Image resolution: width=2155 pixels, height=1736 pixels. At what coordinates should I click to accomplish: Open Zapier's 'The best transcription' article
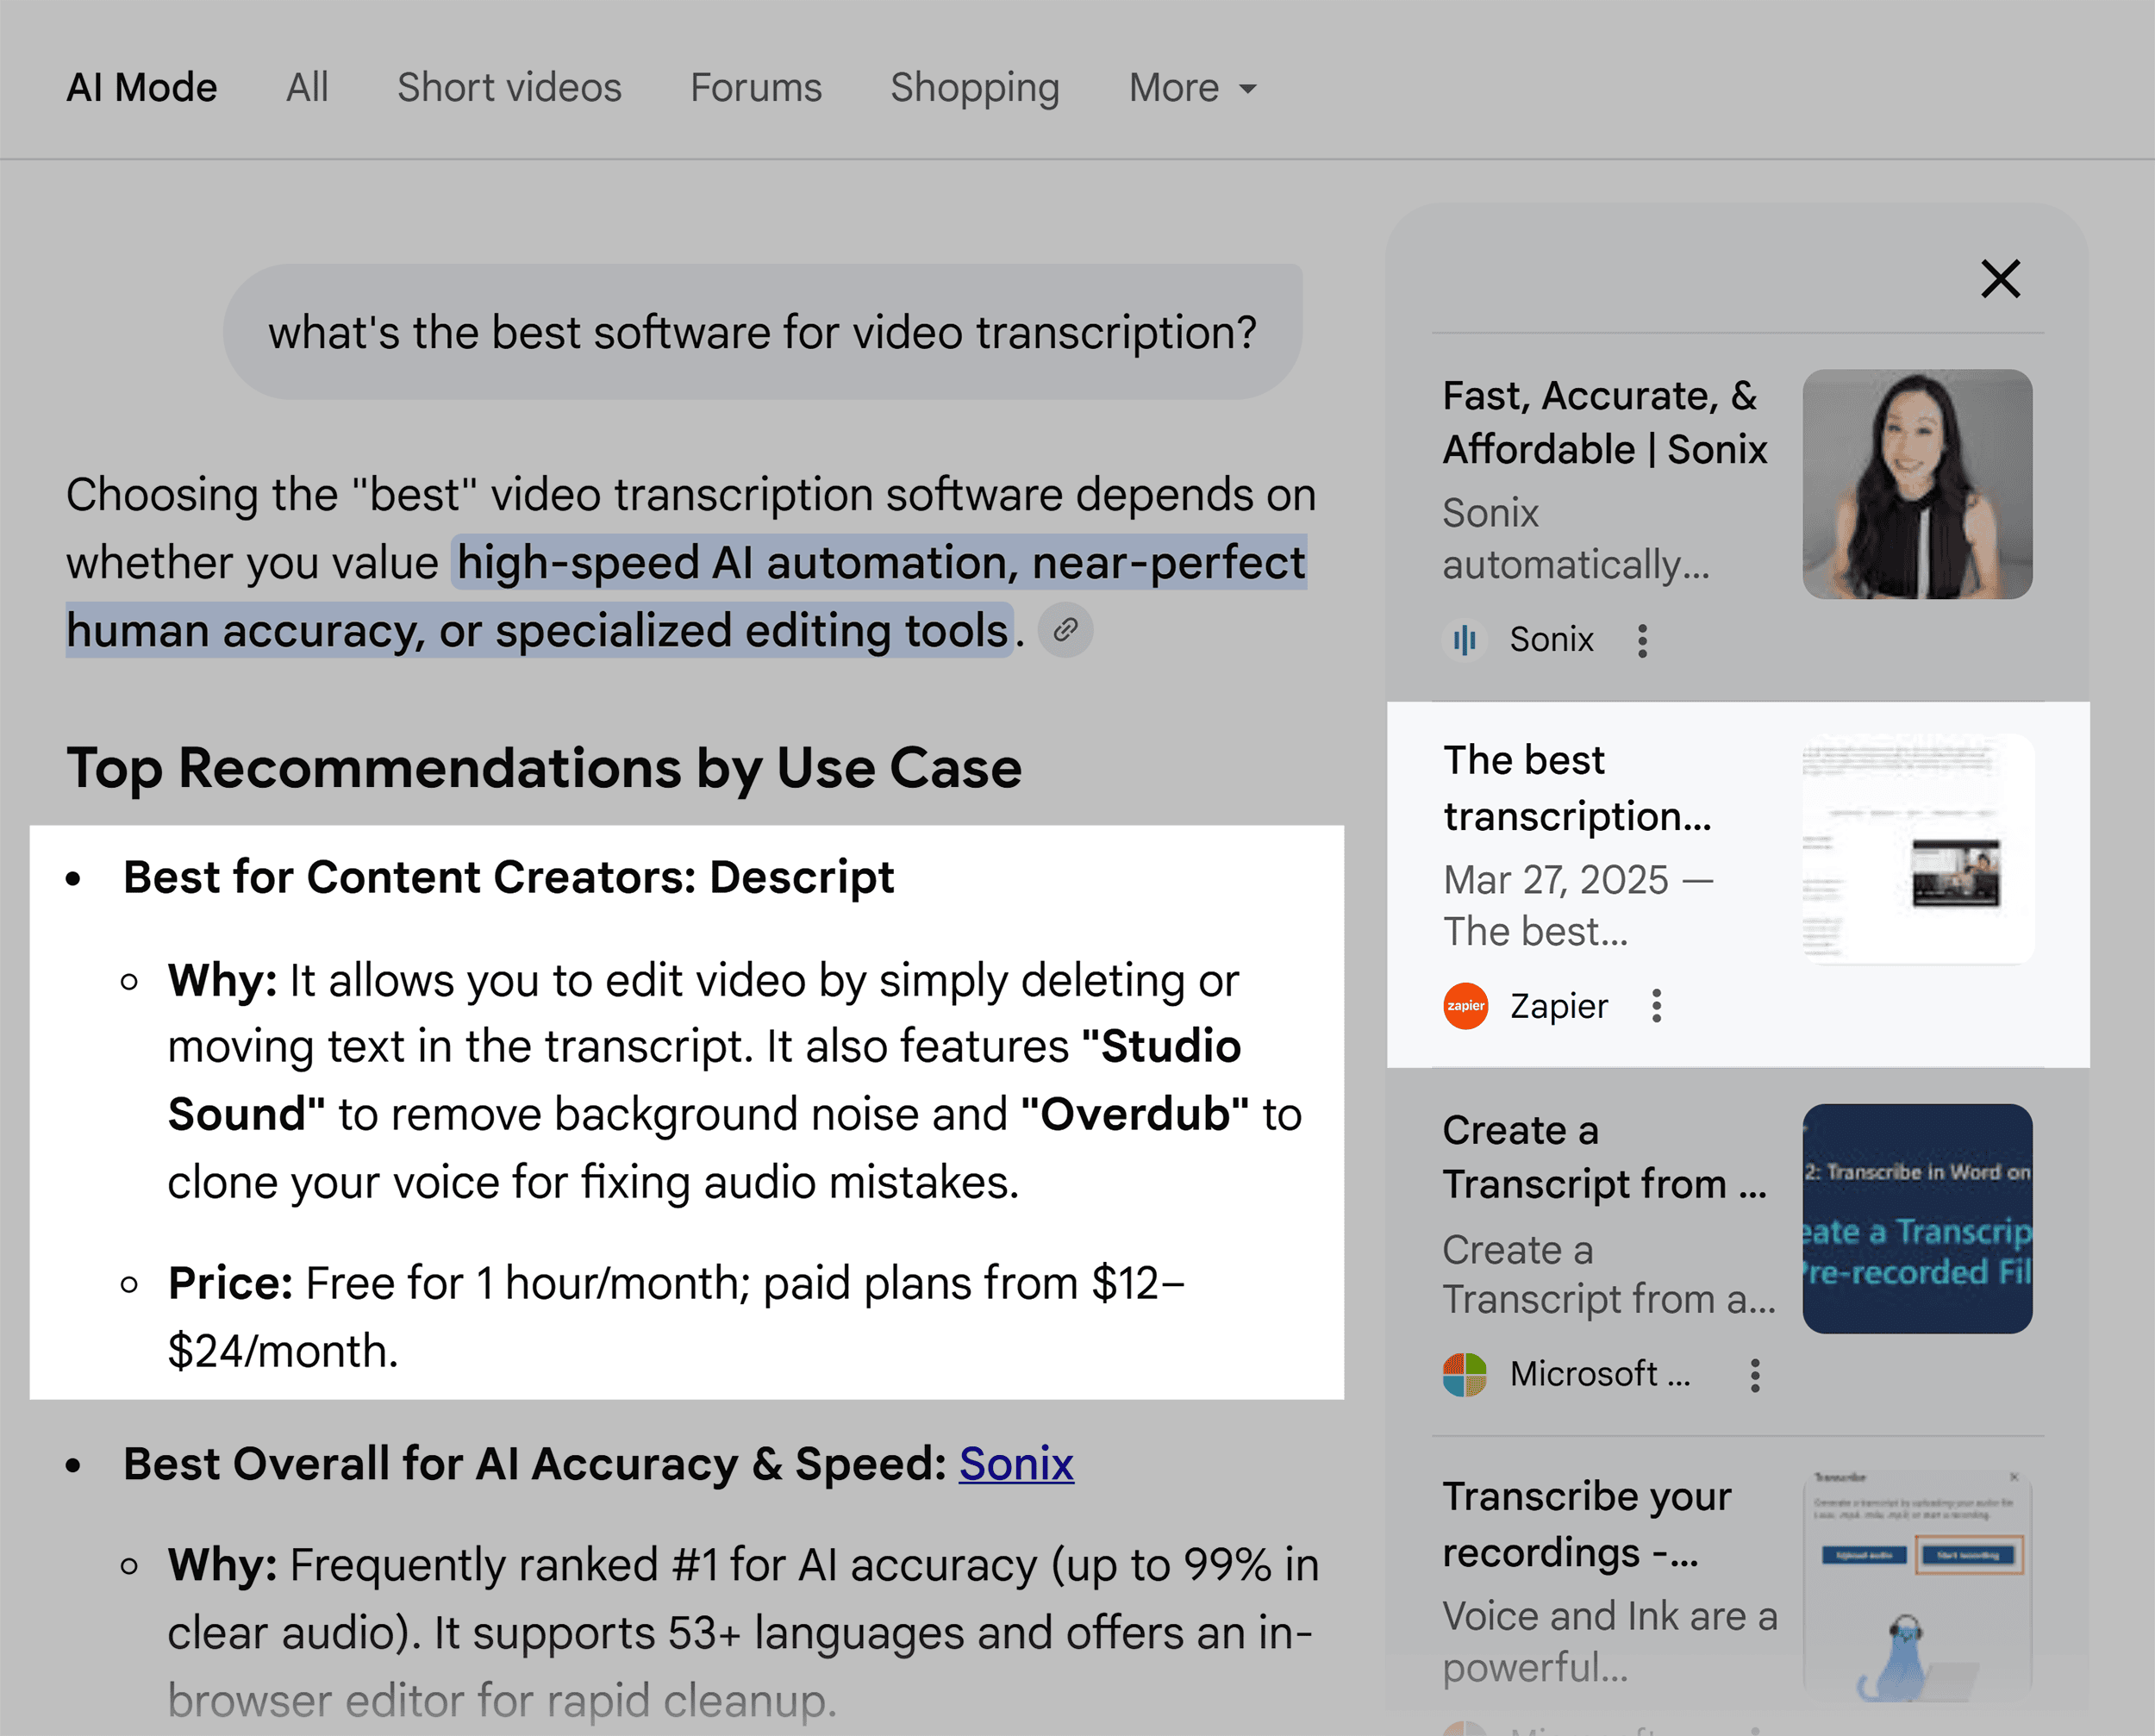[x=1577, y=788]
